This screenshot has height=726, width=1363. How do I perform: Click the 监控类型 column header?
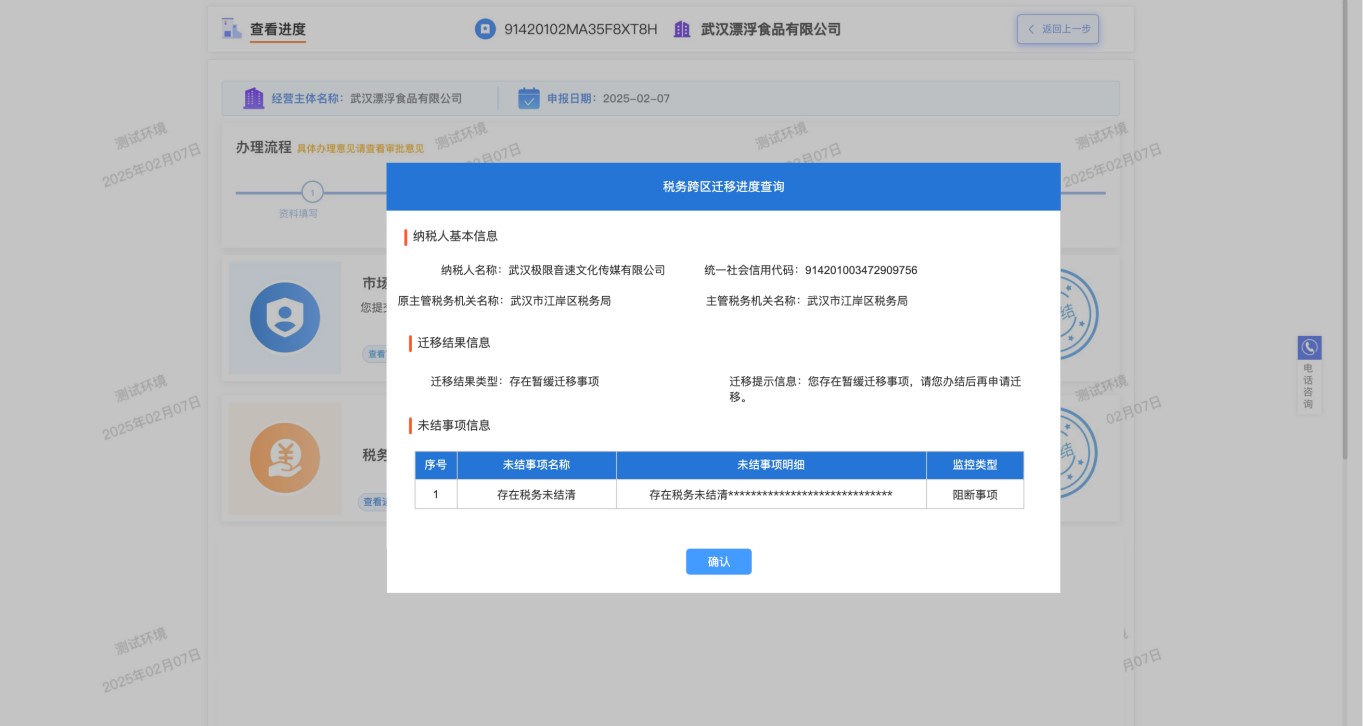click(x=974, y=465)
